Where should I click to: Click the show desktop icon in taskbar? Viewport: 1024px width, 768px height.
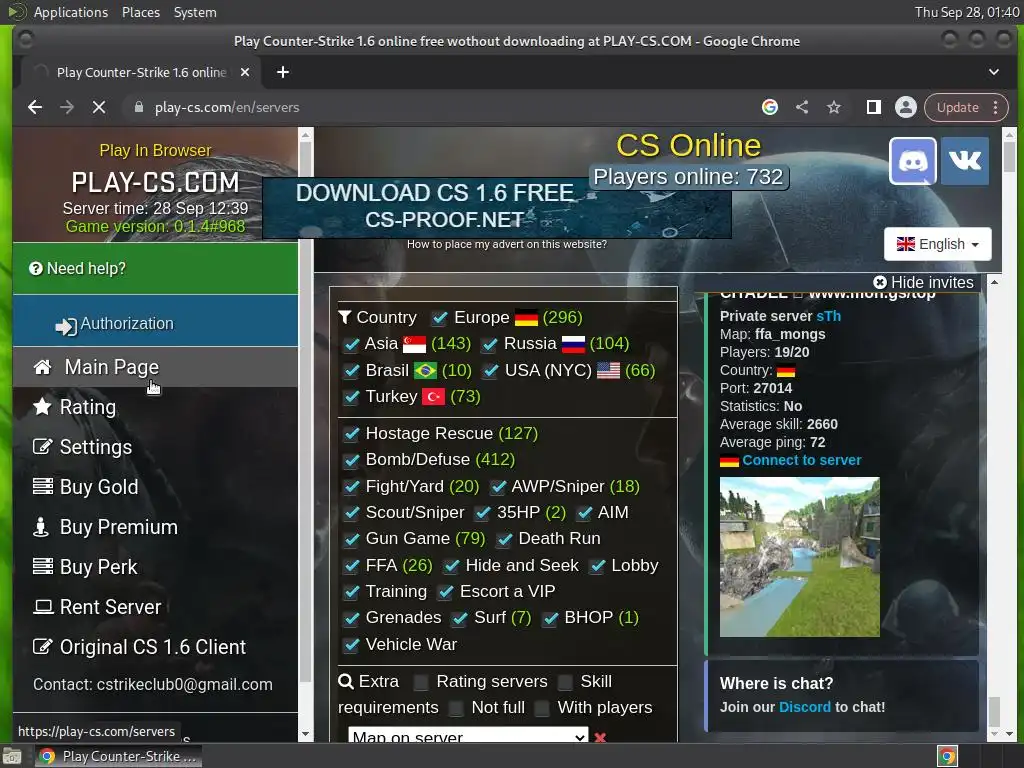click(12, 756)
